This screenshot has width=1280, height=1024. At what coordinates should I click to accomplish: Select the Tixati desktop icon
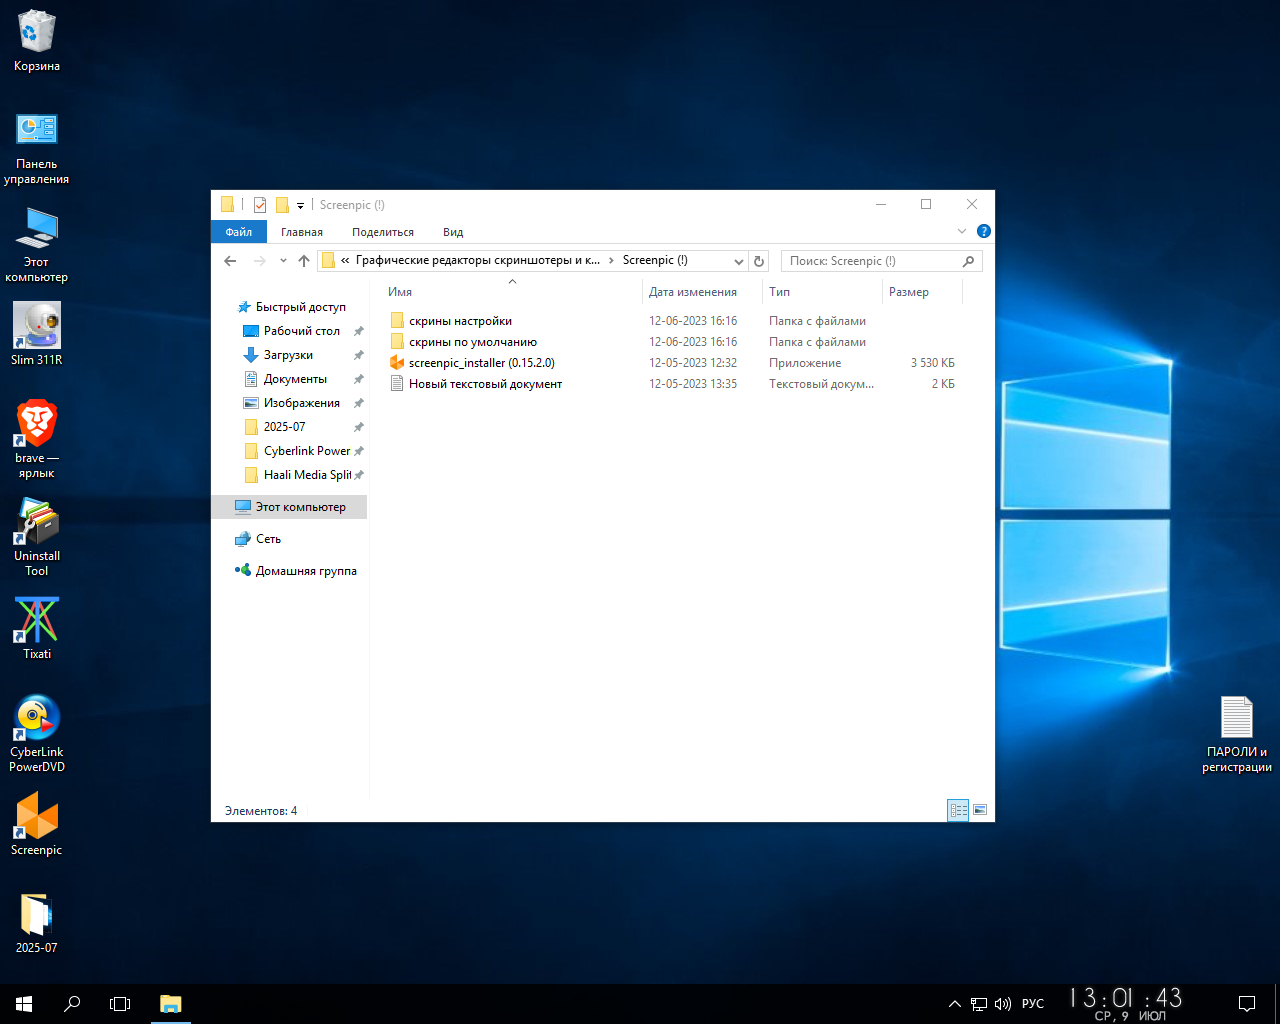(37, 628)
